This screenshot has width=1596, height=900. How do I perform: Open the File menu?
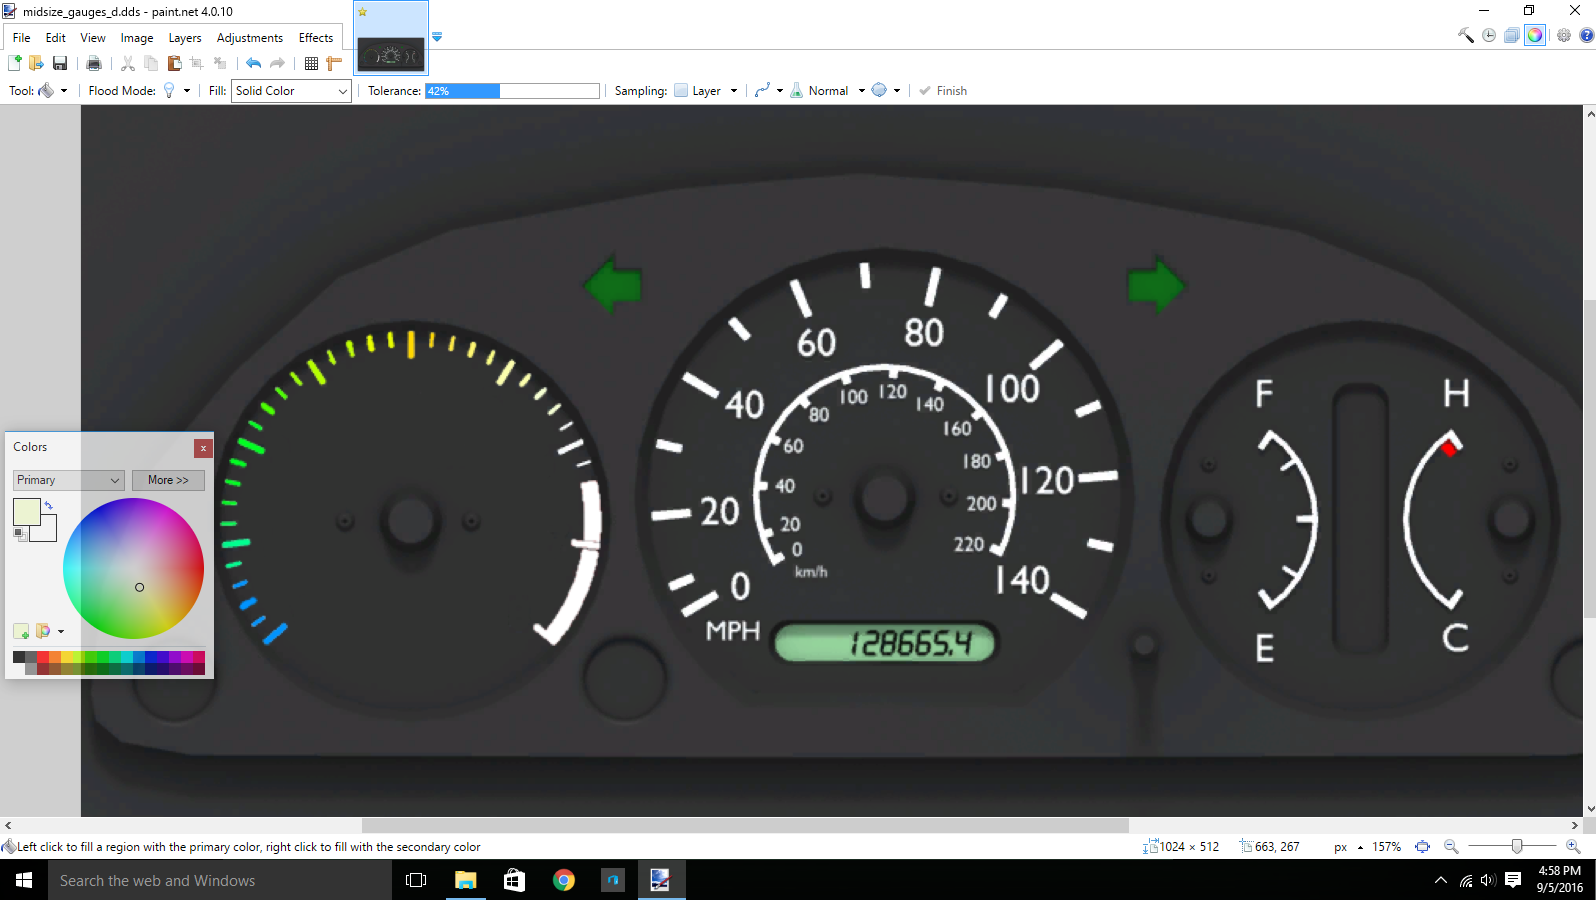(22, 38)
